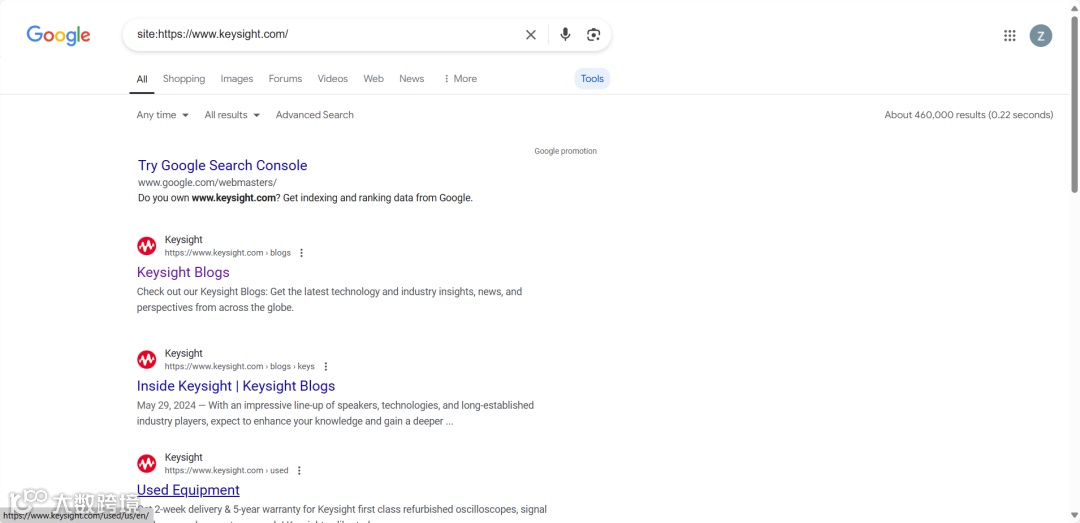This screenshot has width=1080, height=523.
Task: Clear the search box with X icon
Action: pos(530,34)
